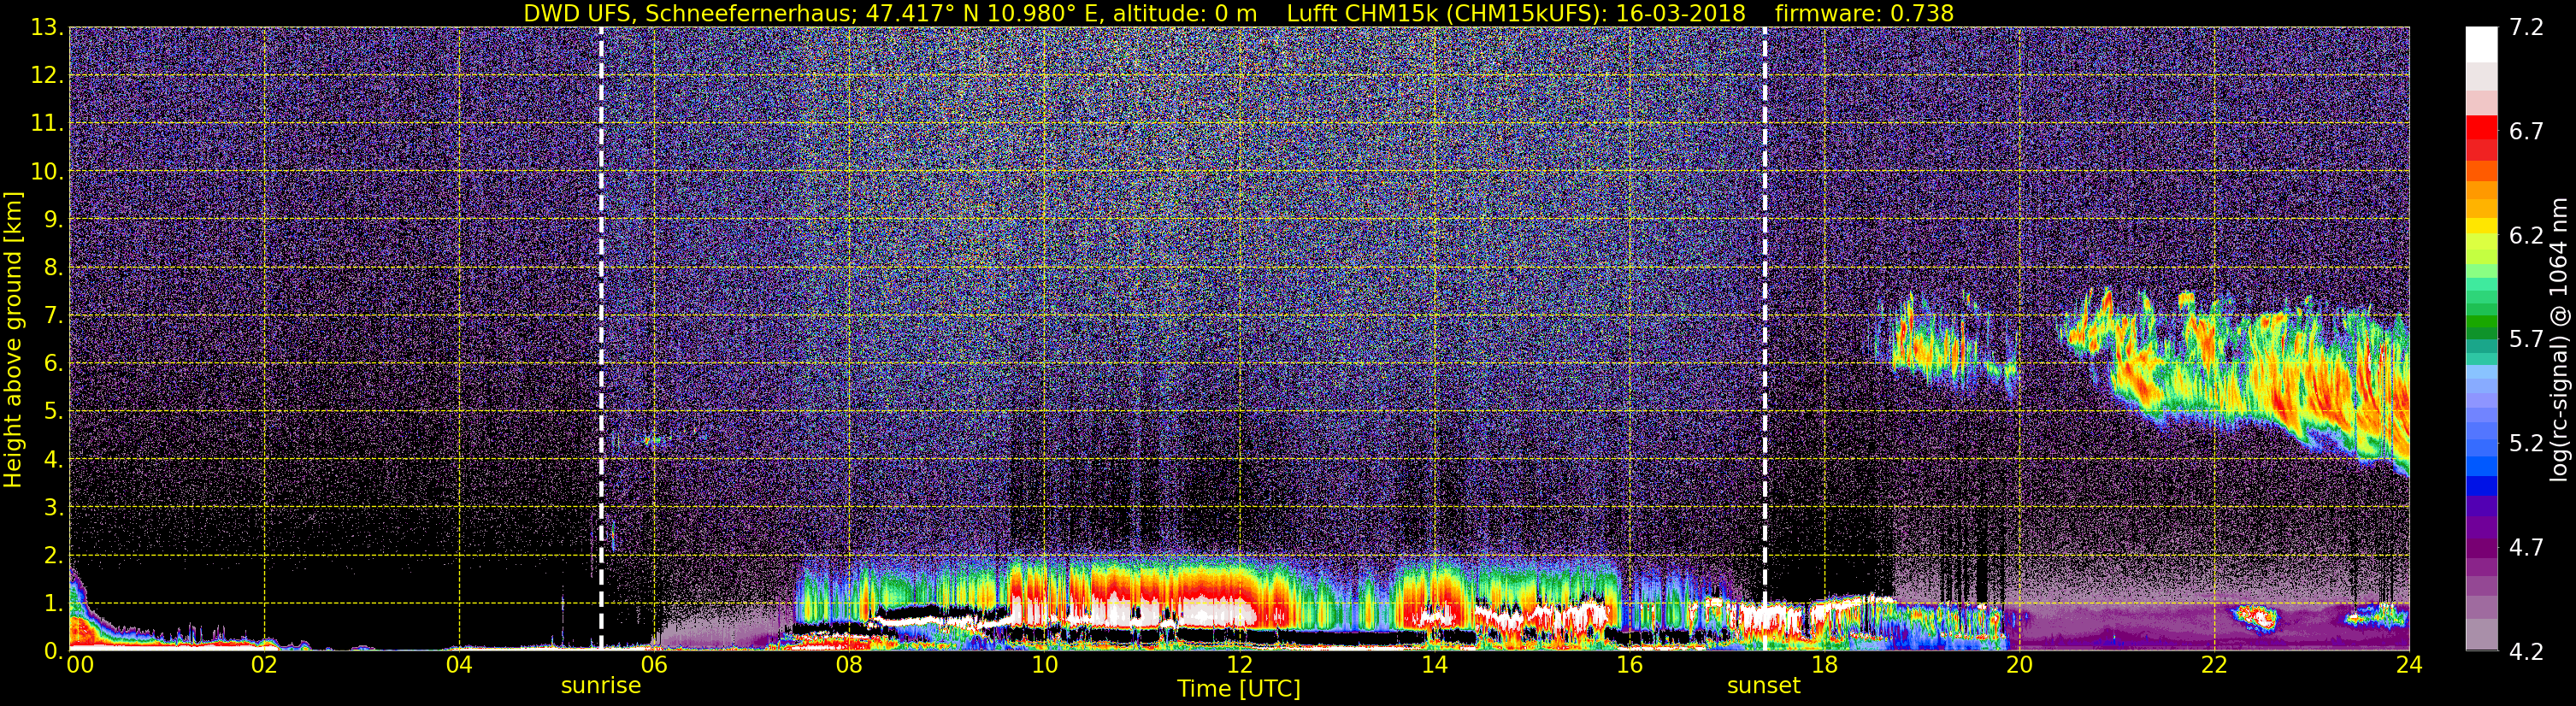Click height axis tick label '9.'
2576x706 pixels.
pyautogui.click(x=52, y=219)
